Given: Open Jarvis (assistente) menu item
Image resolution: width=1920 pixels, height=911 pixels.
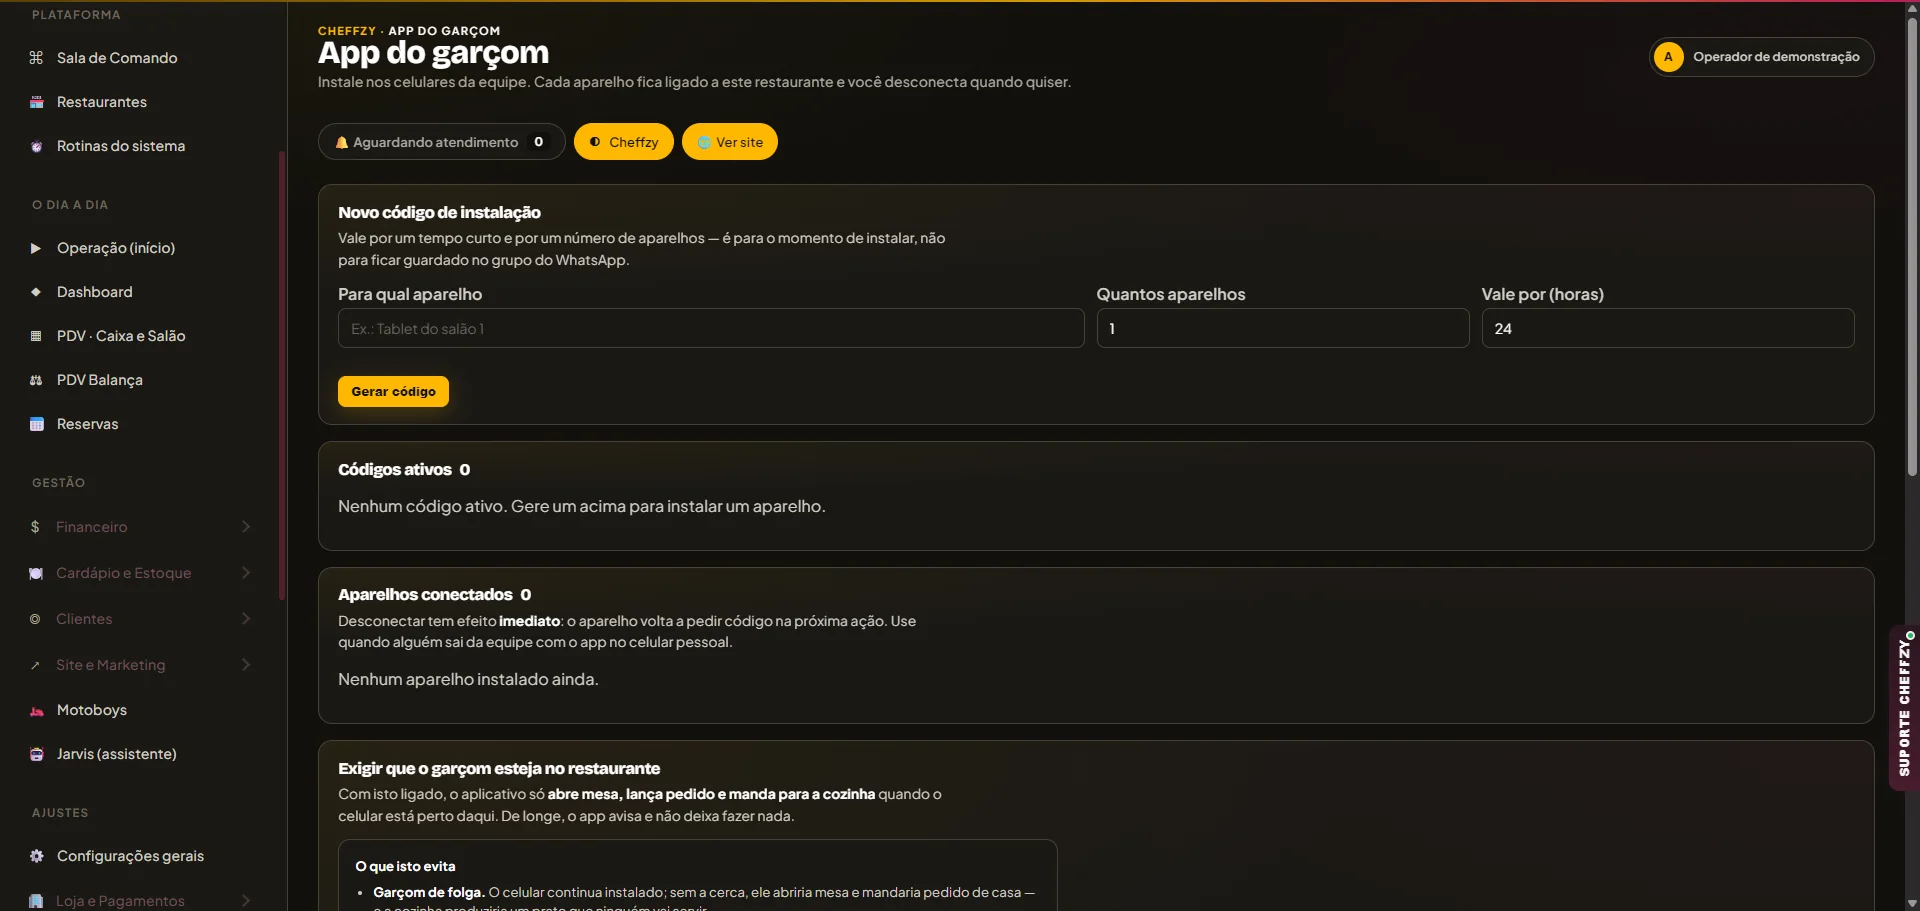Looking at the screenshot, I should (140, 754).
